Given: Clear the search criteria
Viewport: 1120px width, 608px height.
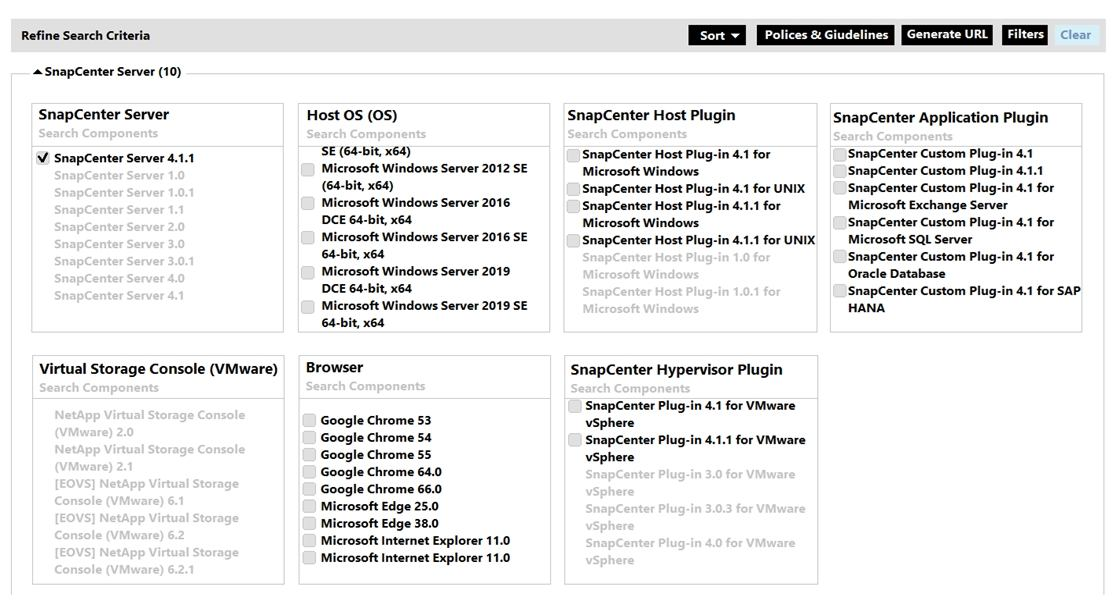Looking at the screenshot, I should 1075,35.
